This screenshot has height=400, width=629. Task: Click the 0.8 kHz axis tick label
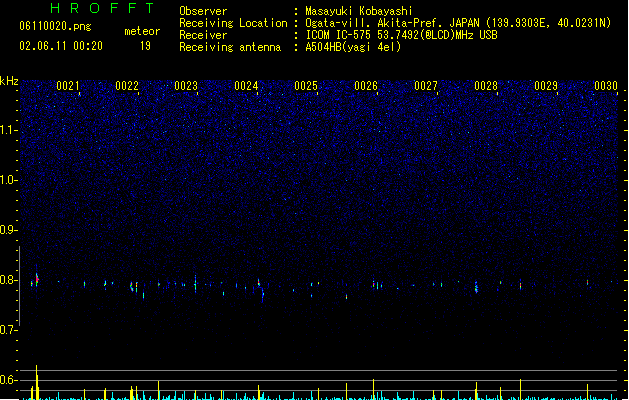[x=8, y=280]
